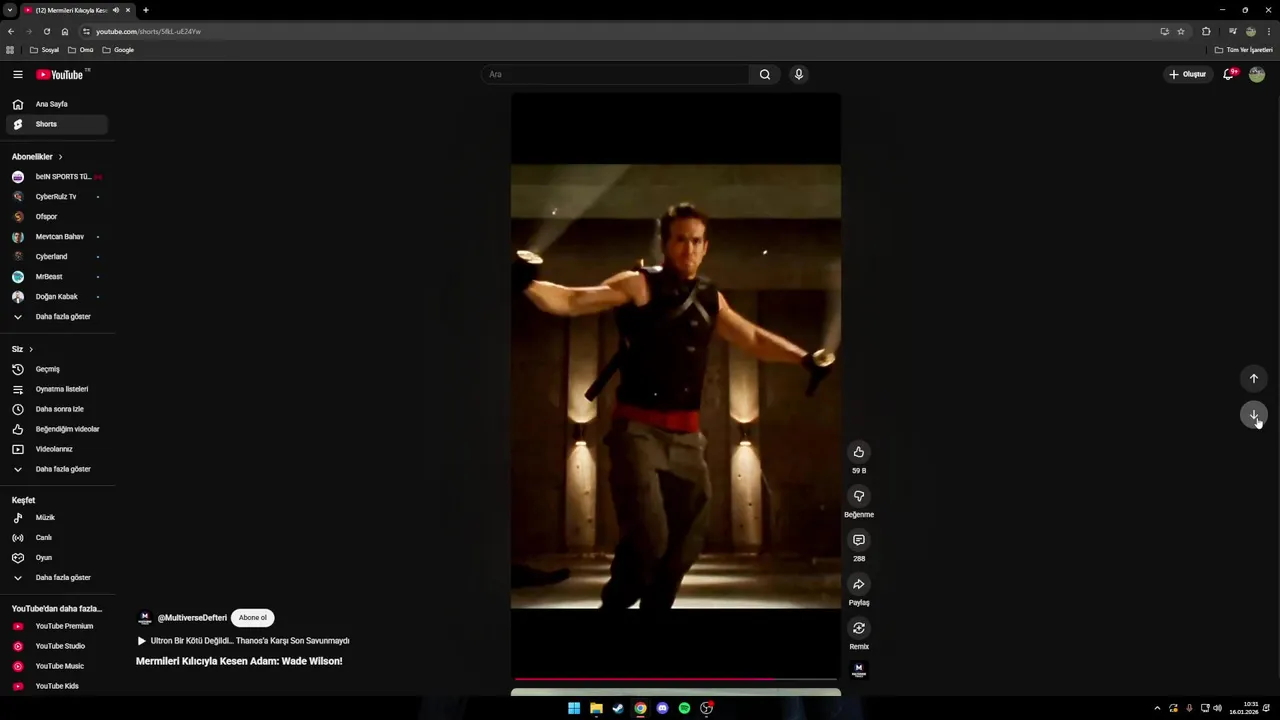
Task: Open the beIN SPORTS subscription channel
Action: [56, 177]
